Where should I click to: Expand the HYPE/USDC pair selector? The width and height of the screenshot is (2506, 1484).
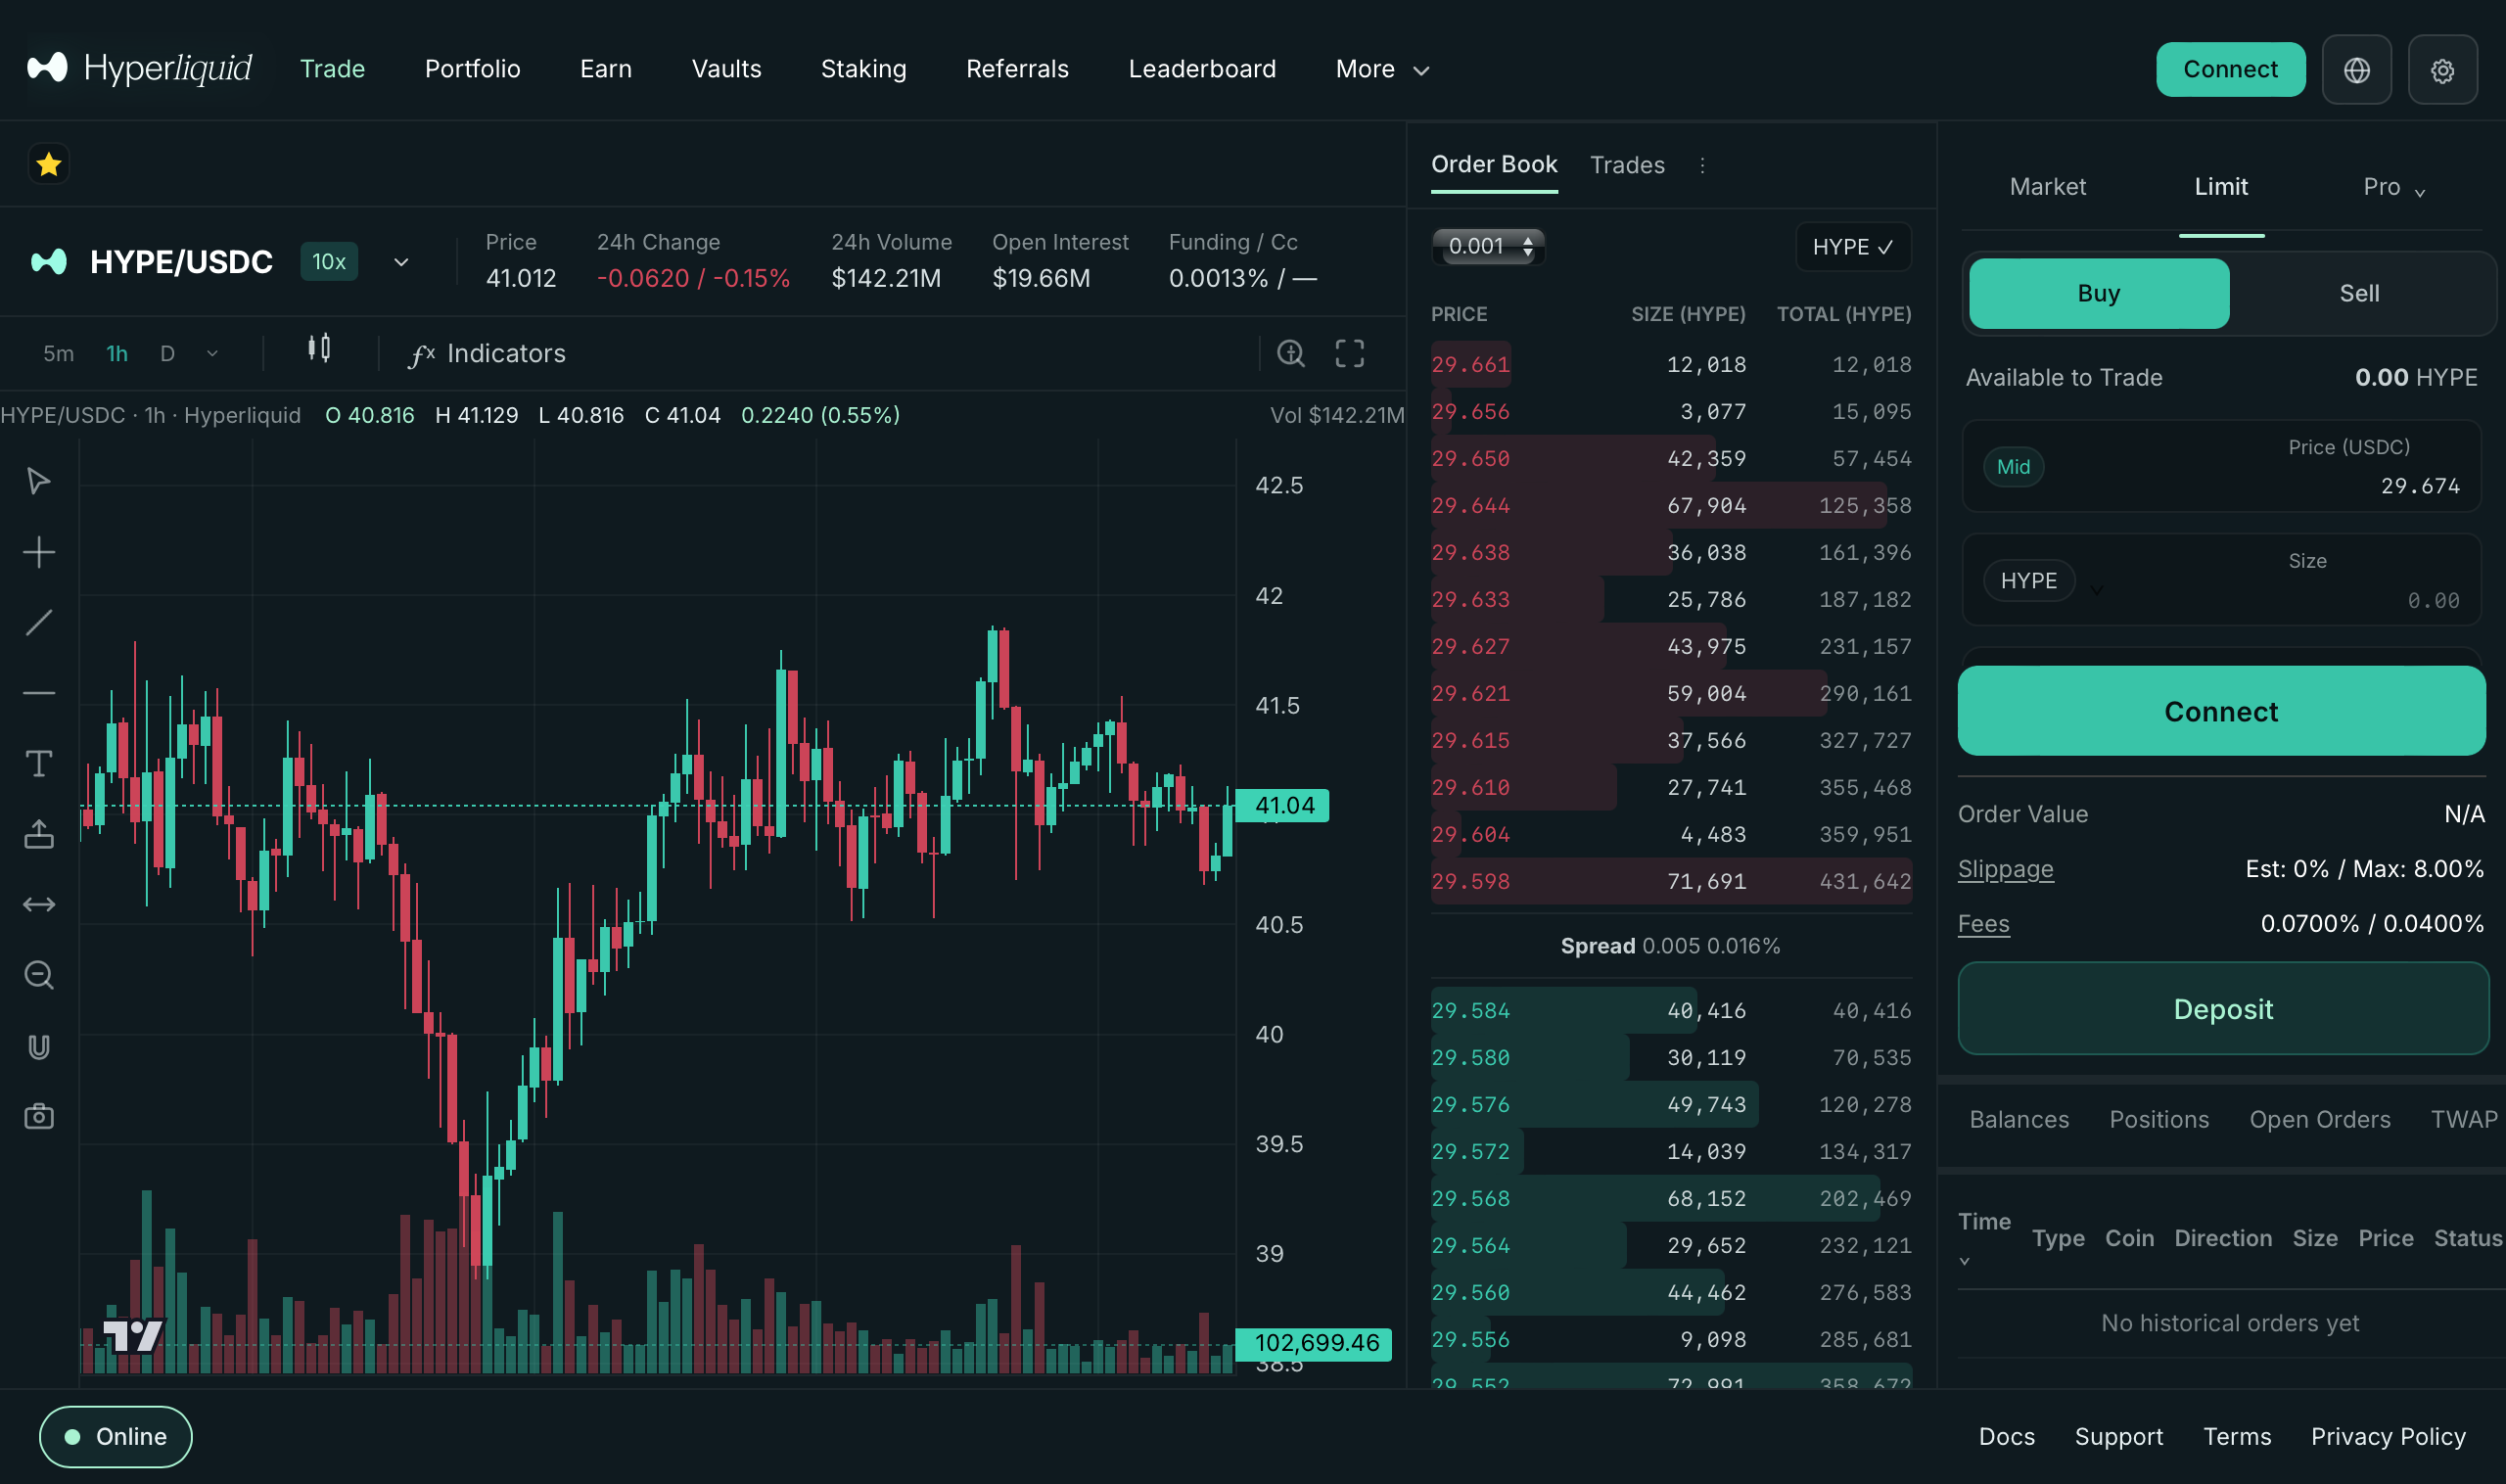click(401, 262)
